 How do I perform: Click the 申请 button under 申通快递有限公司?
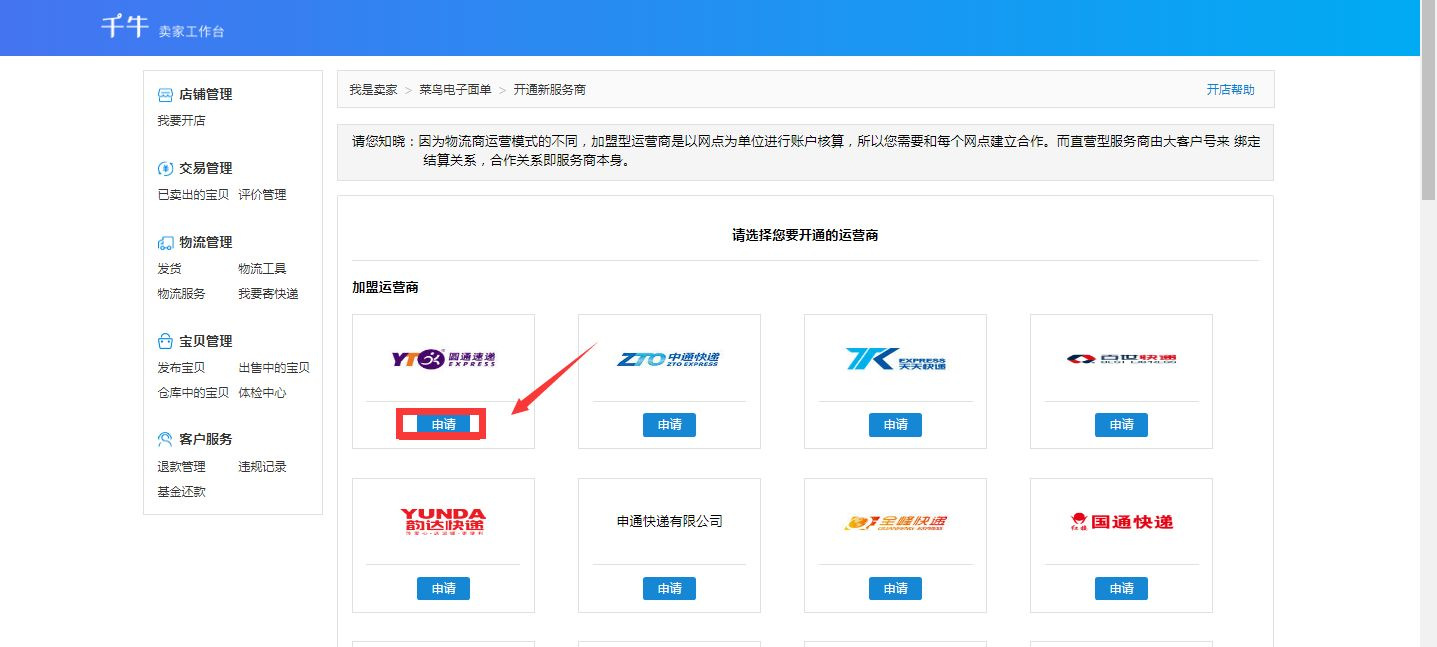(668, 588)
